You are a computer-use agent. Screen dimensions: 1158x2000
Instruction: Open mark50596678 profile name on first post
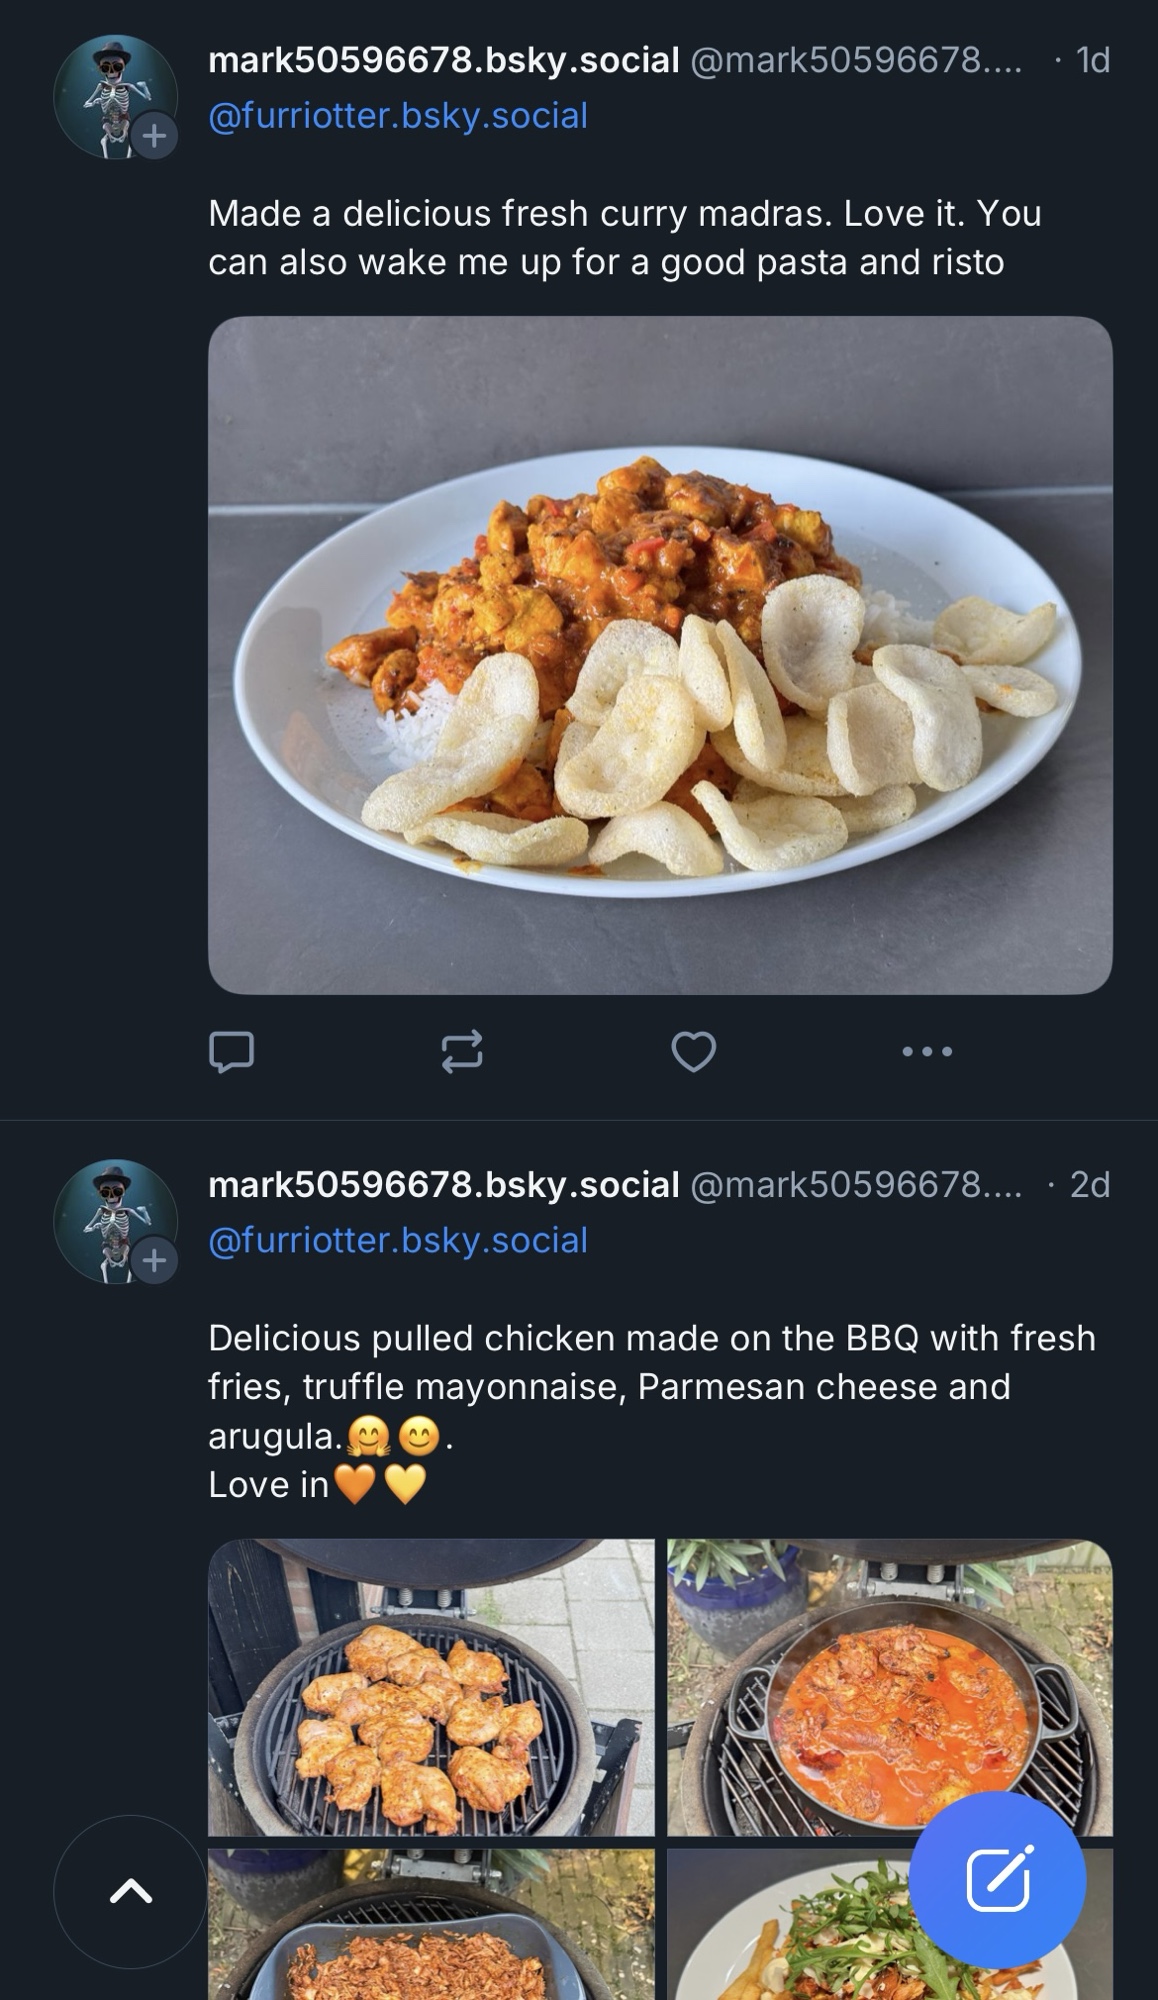pyautogui.click(x=443, y=60)
